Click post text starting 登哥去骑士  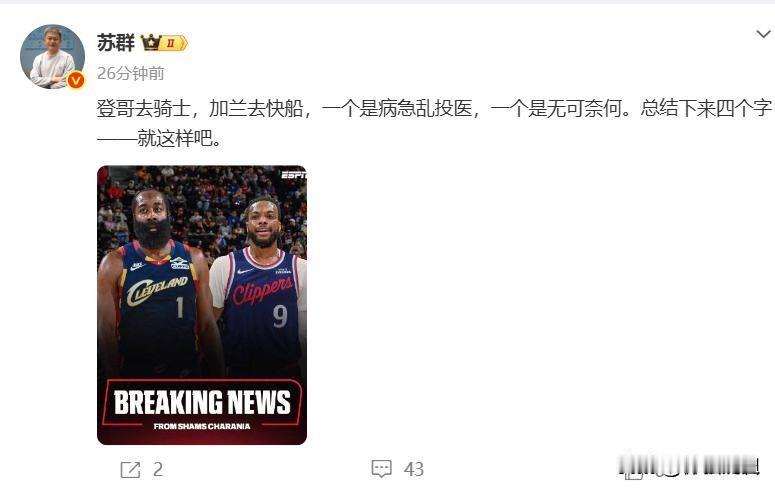434,108
